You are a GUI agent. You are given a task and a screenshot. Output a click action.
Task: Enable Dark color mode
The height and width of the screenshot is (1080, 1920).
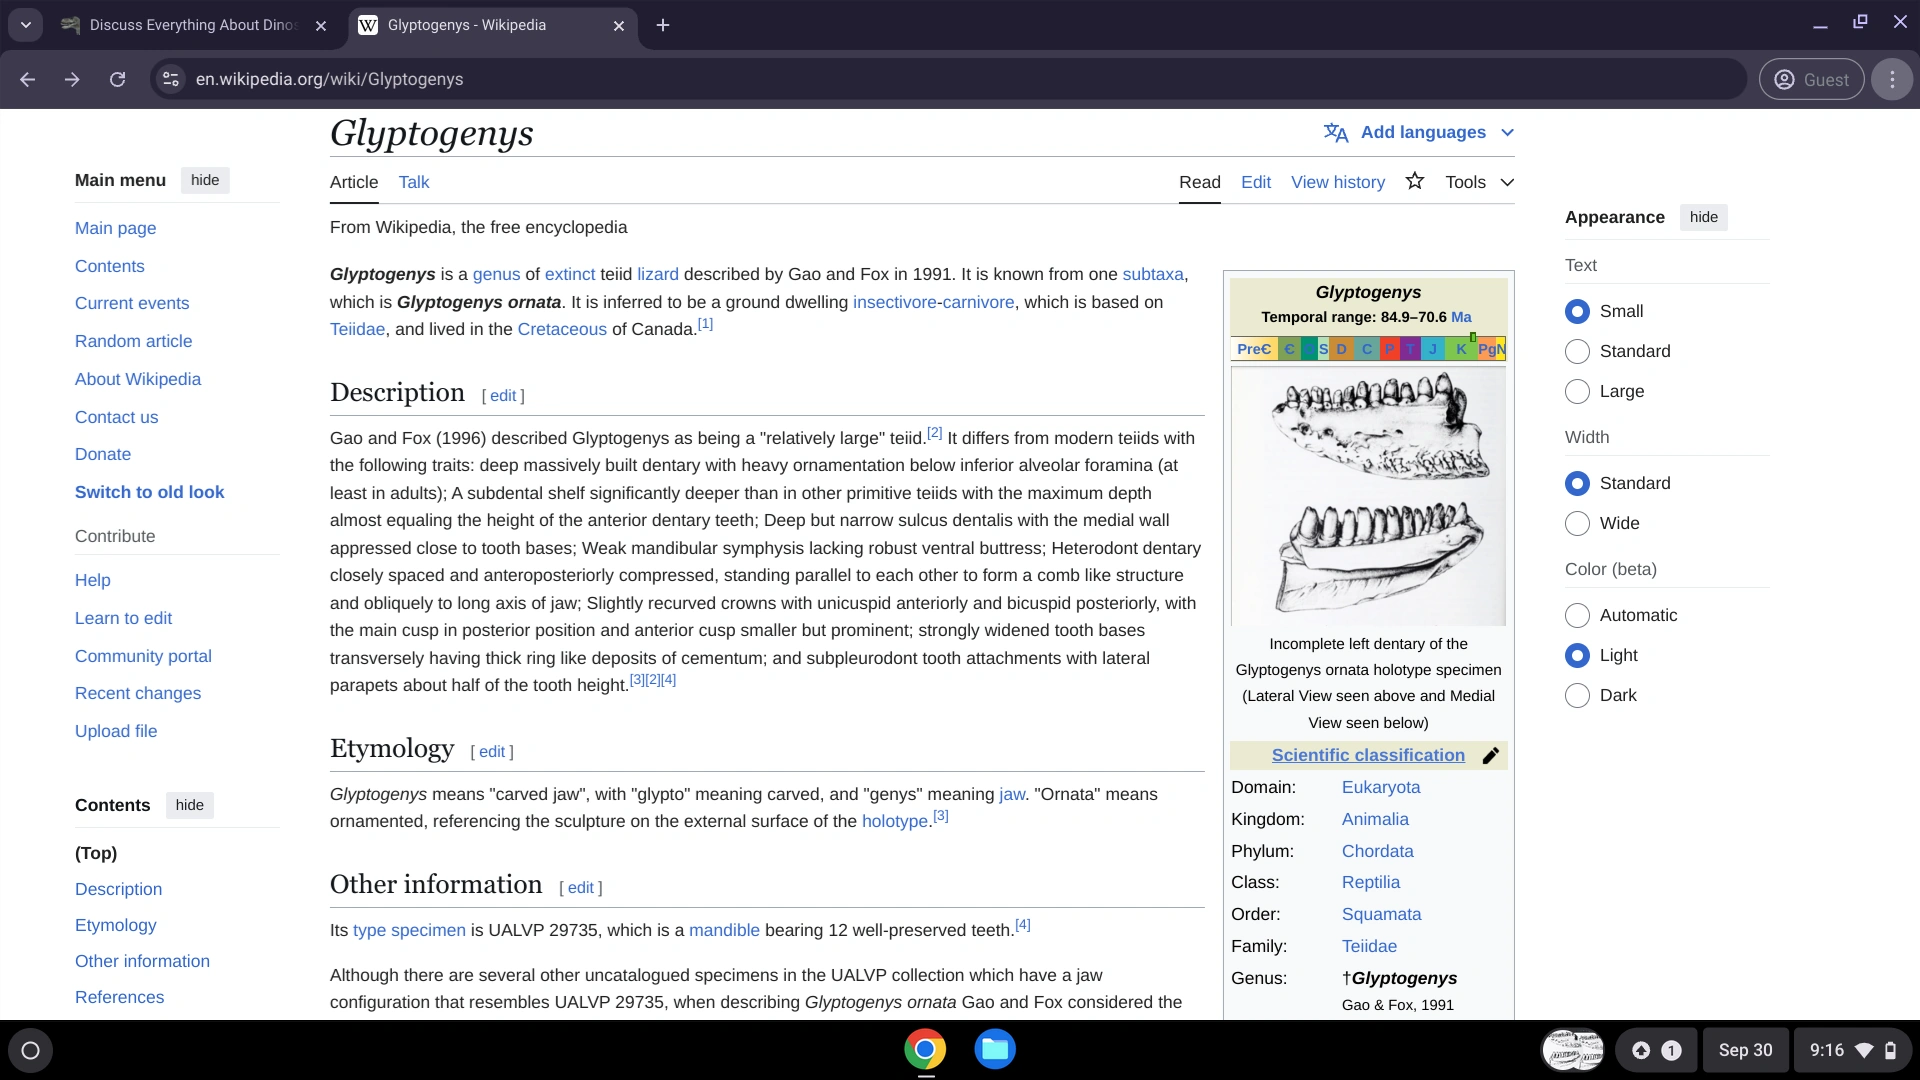(x=1577, y=695)
